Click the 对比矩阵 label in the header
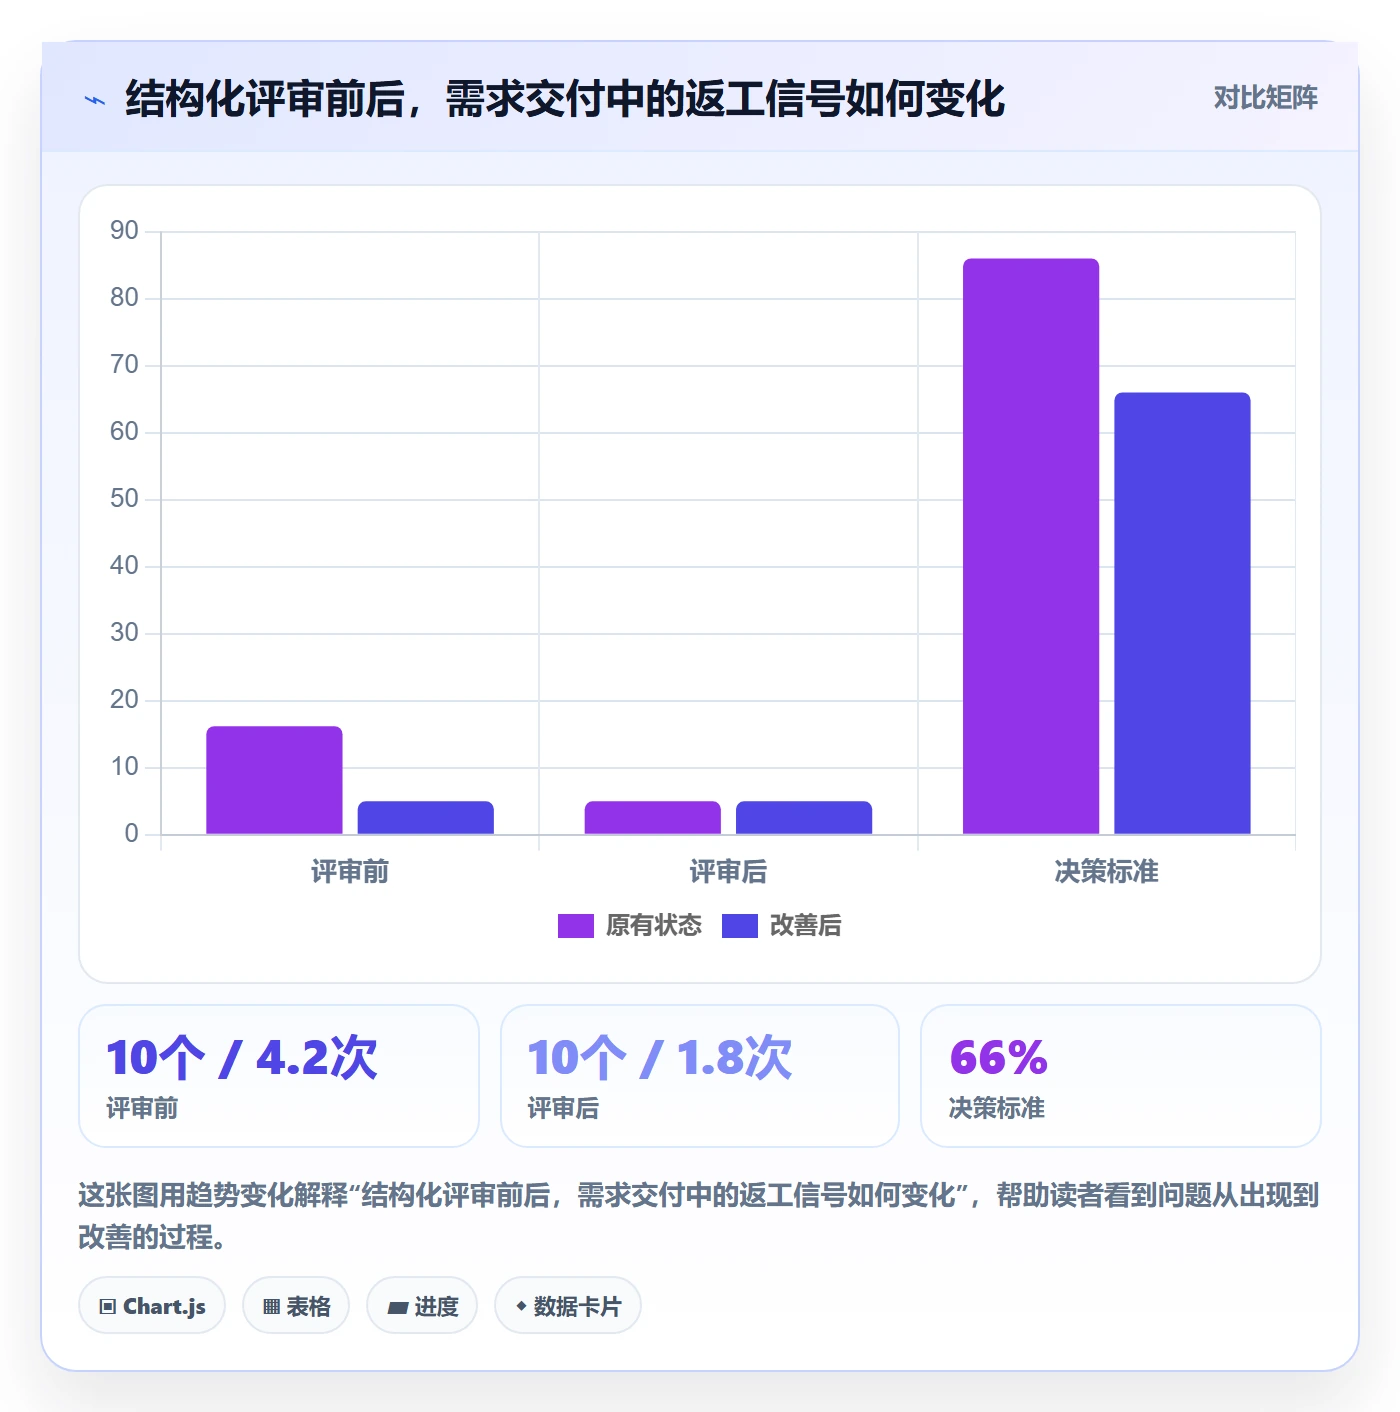1400x1412 pixels. click(1265, 98)
